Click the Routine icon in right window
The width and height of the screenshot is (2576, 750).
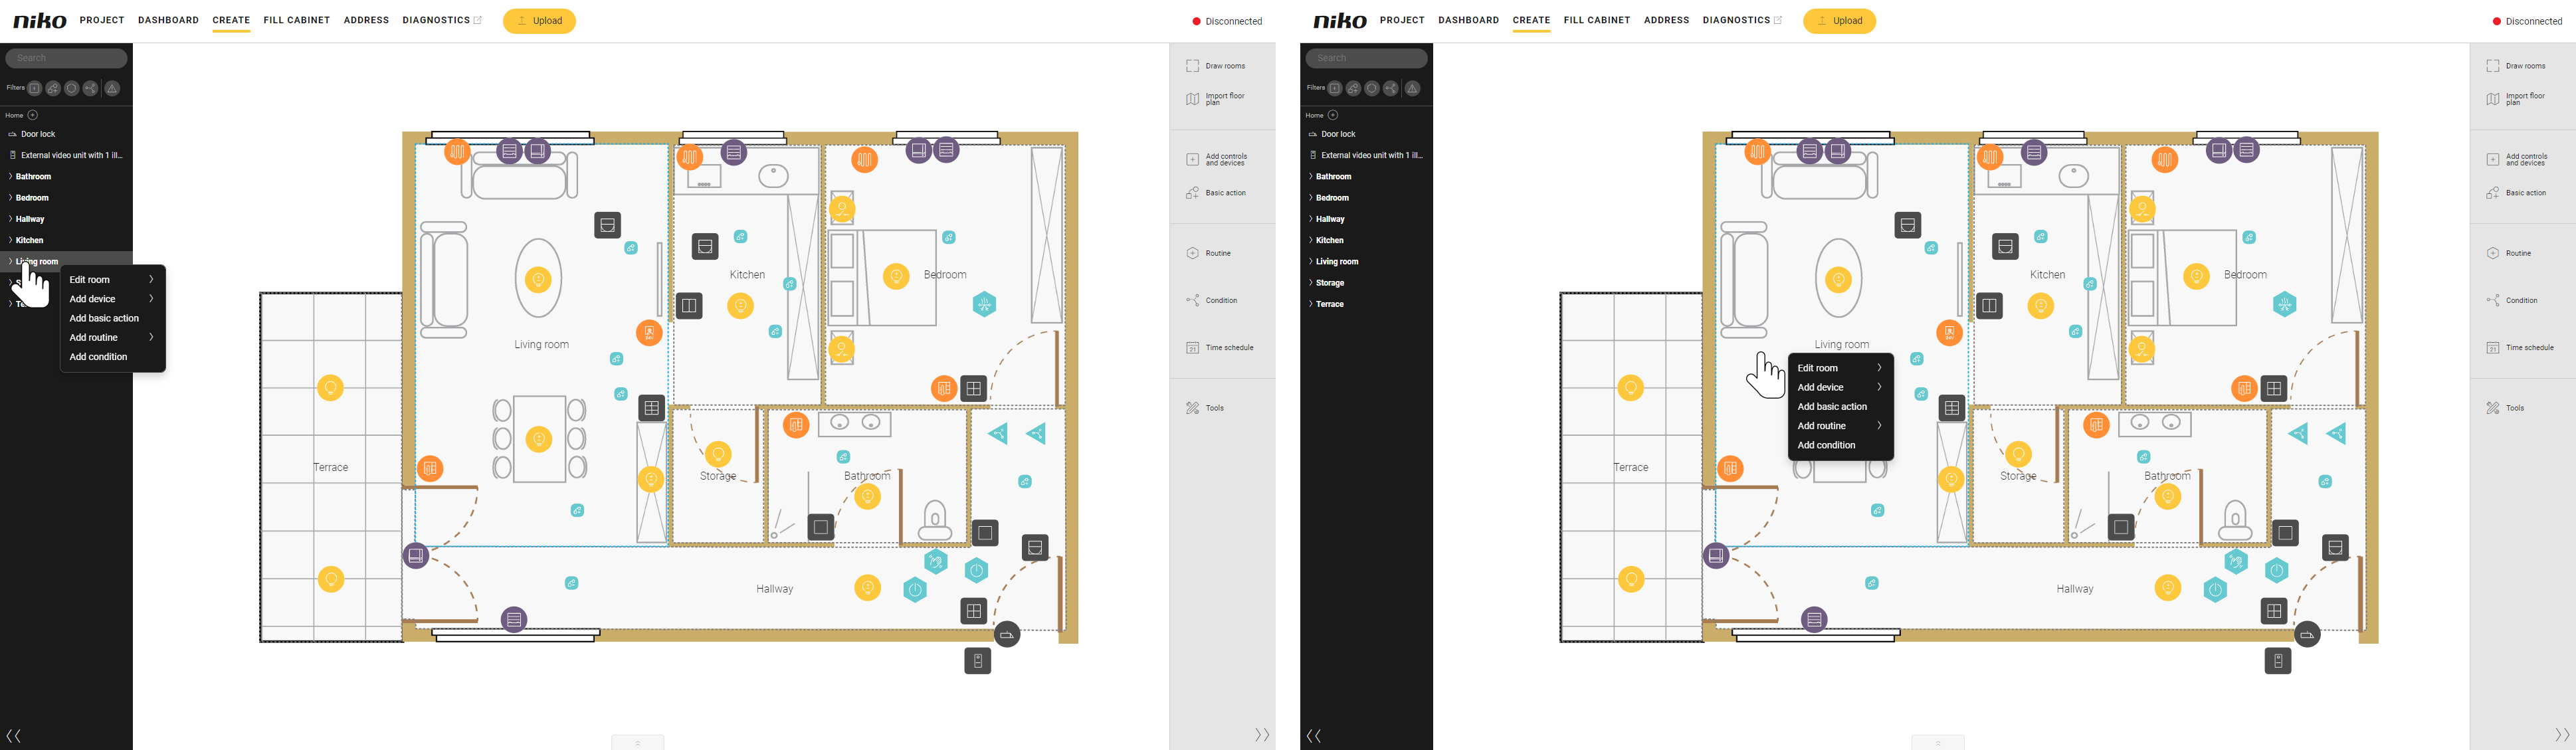(x=2492, y=253)
